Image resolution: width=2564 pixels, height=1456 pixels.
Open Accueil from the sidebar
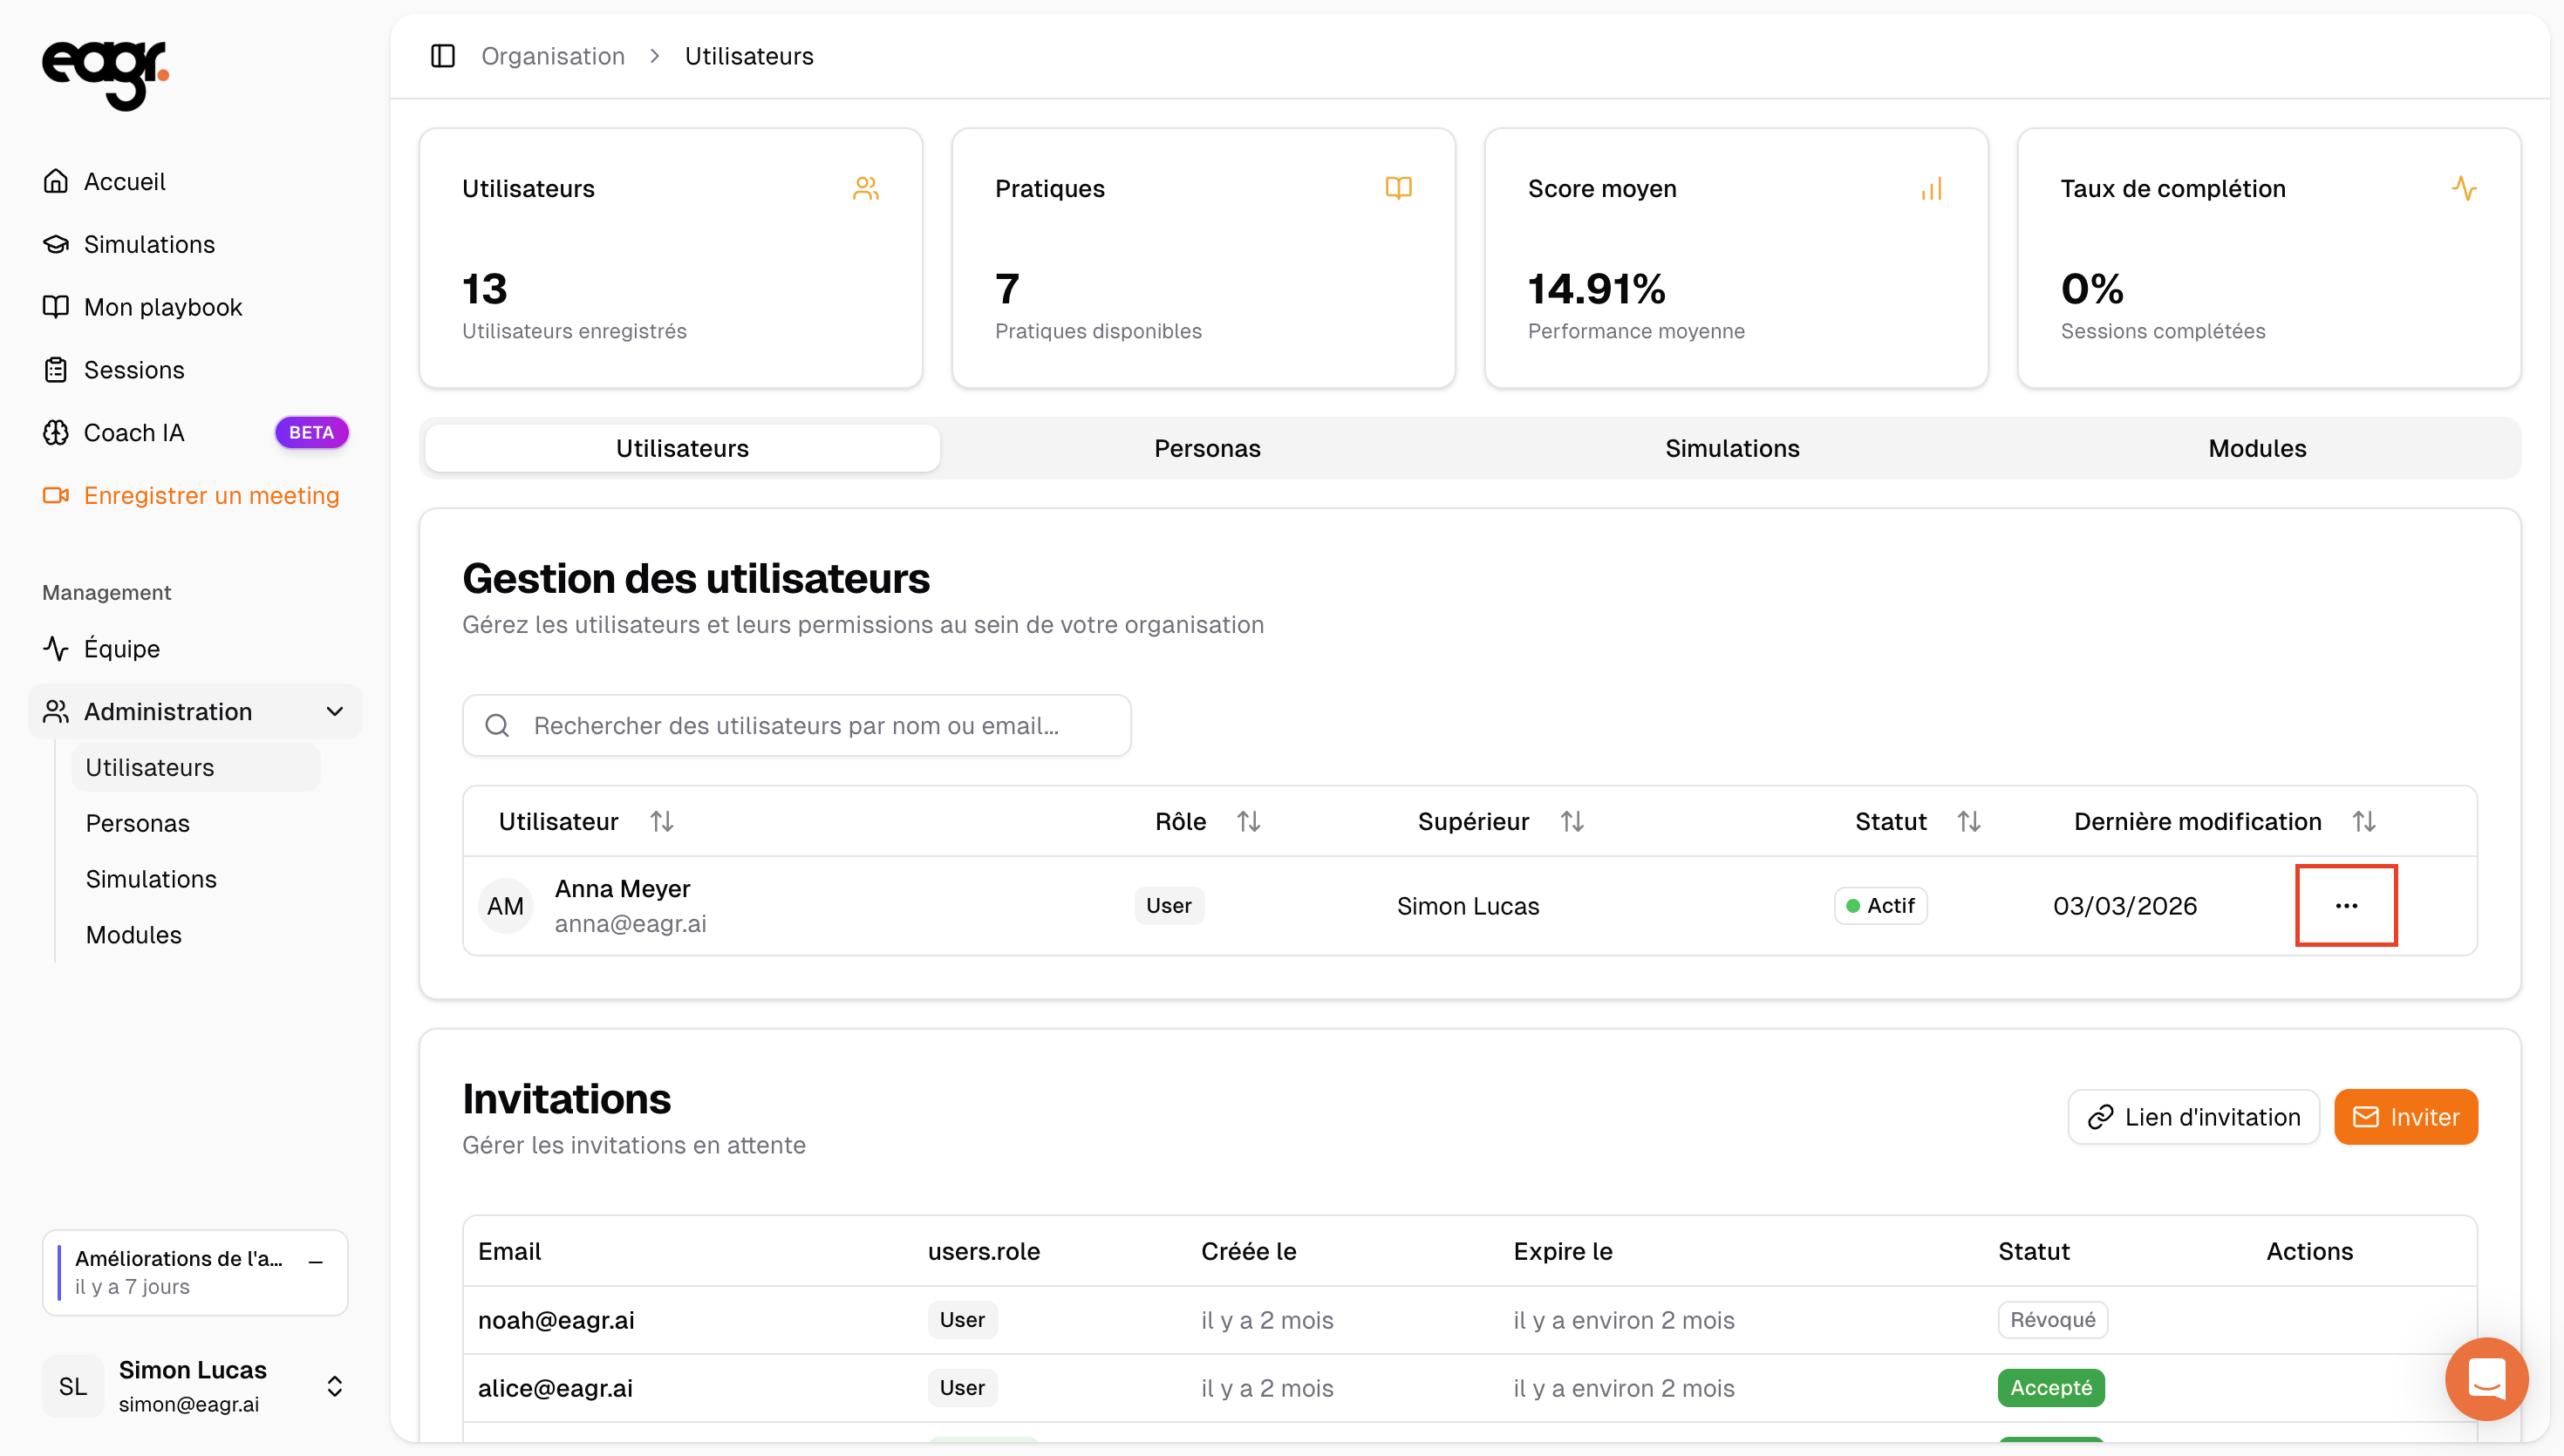pyautogui.click(x=124, y=181)
